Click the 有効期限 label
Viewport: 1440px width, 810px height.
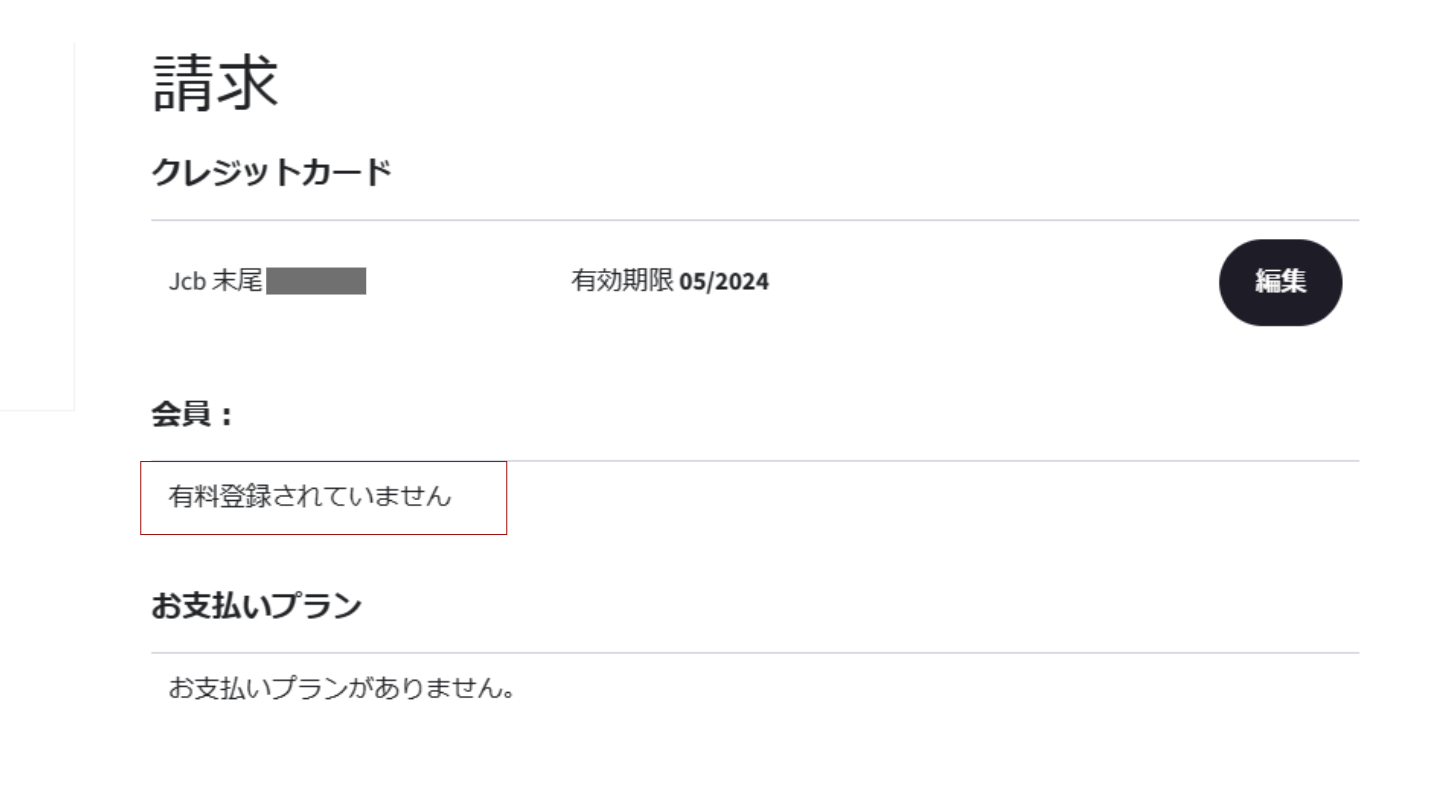[x=622, y=282]
